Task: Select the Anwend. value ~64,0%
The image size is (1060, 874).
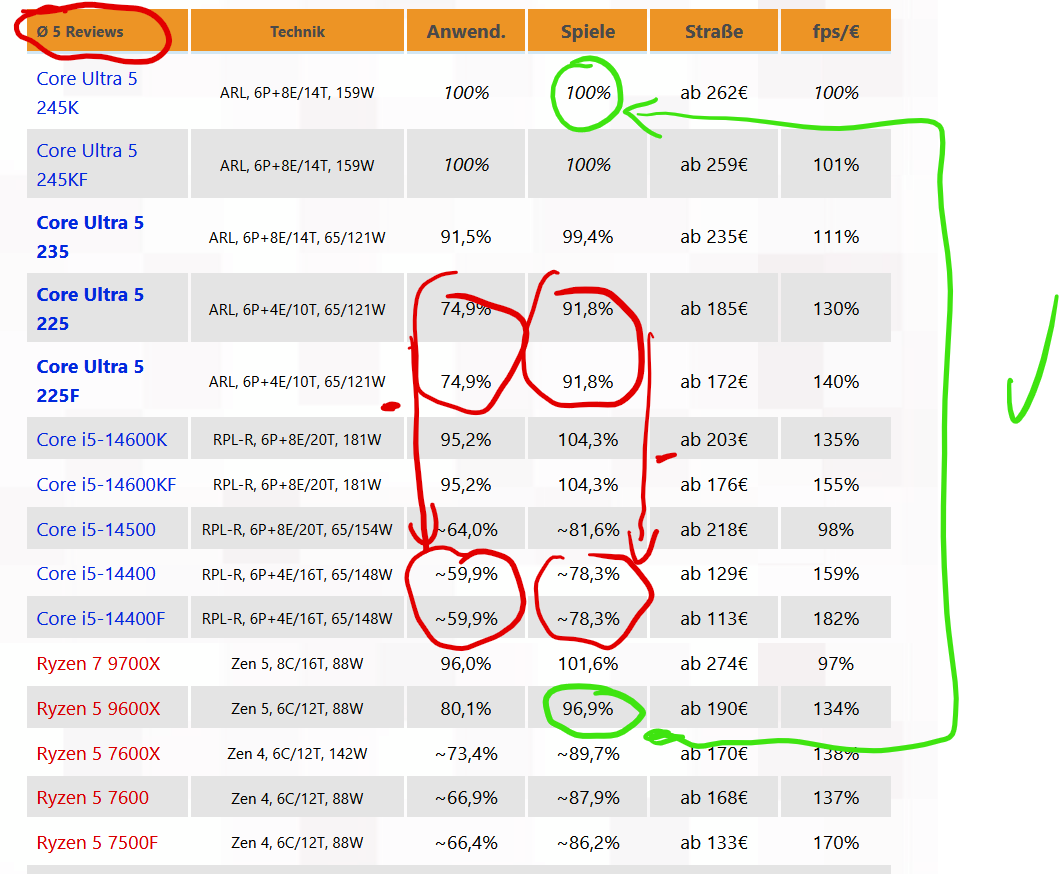Action: (x=466, y=530)
